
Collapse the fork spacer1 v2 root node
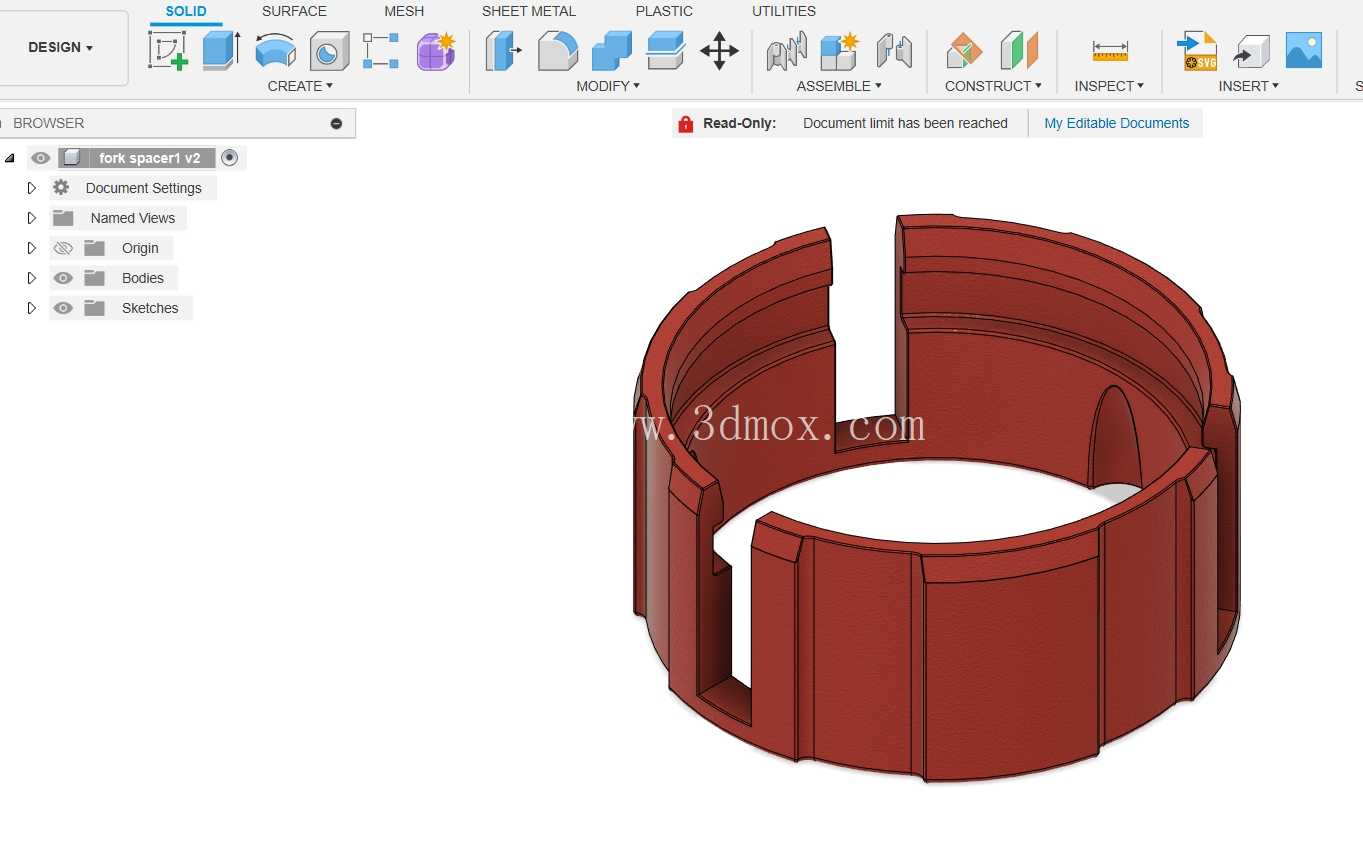point(10,158)
